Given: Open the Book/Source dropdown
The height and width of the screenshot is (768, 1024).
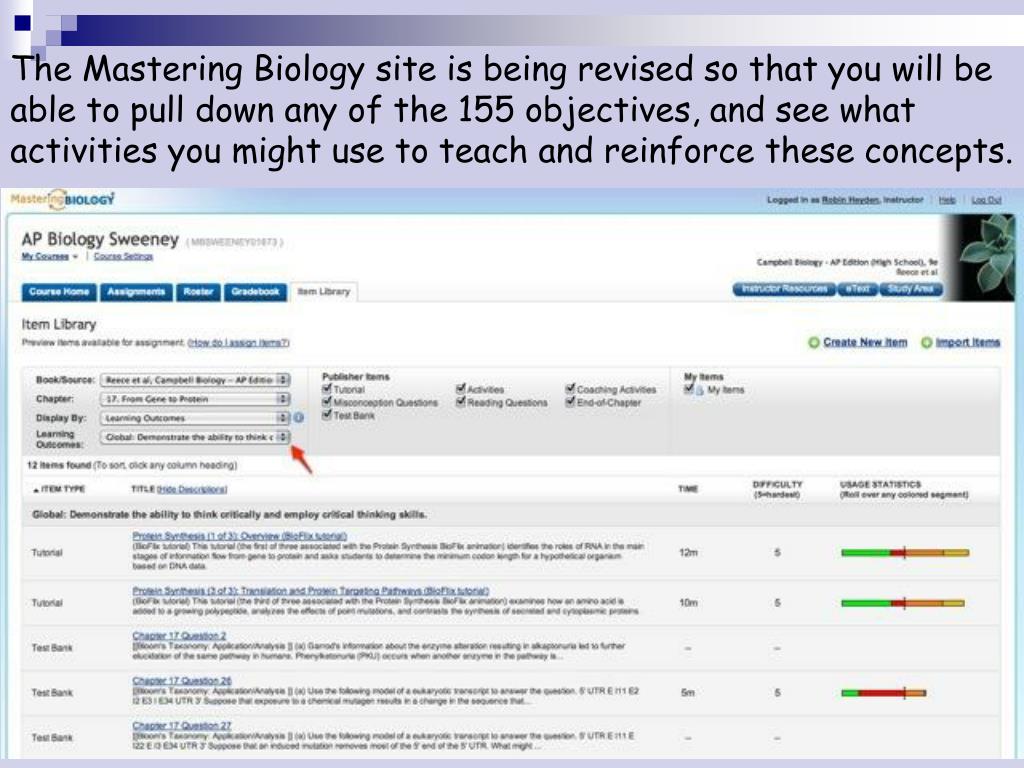Looking at the screenshot, I should (x=195, y=379).
